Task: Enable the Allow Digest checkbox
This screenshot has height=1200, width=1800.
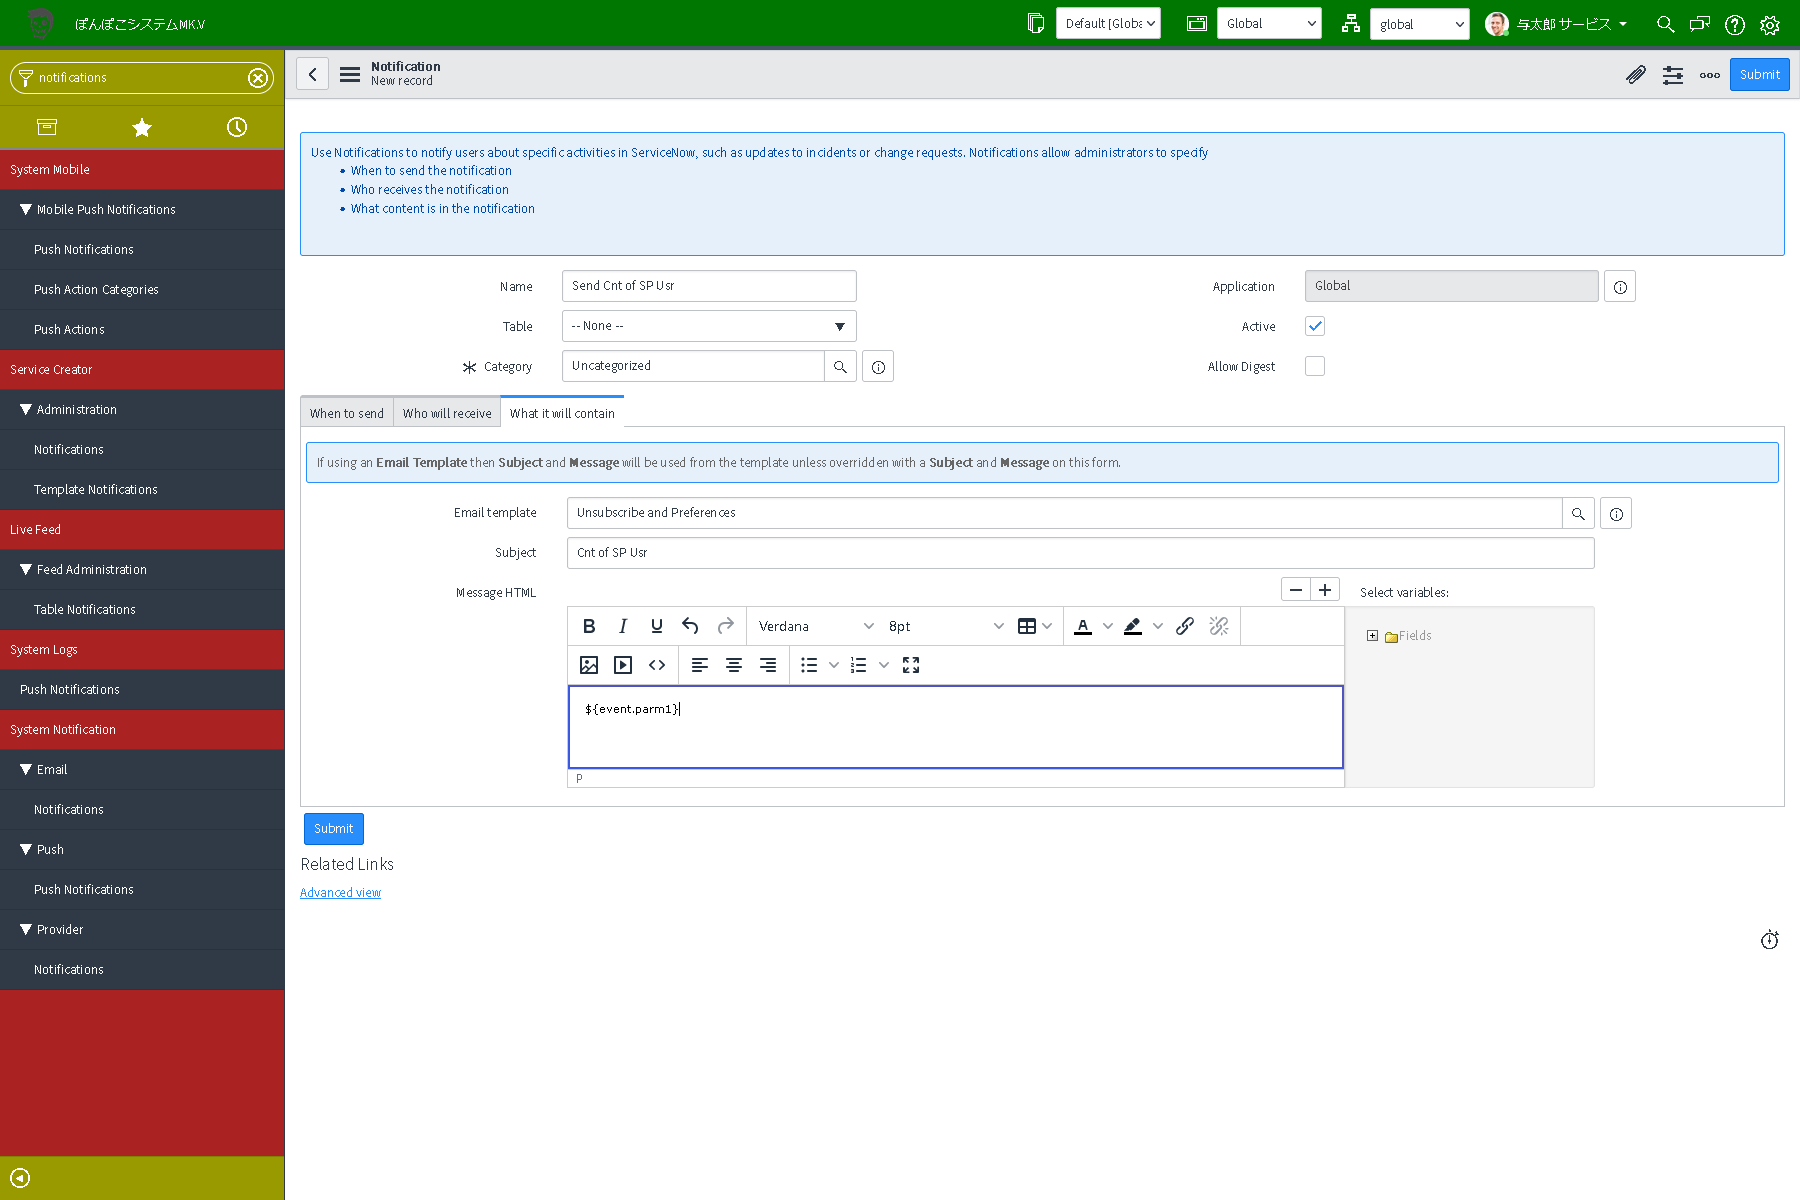Action: tap(1315, 366)
